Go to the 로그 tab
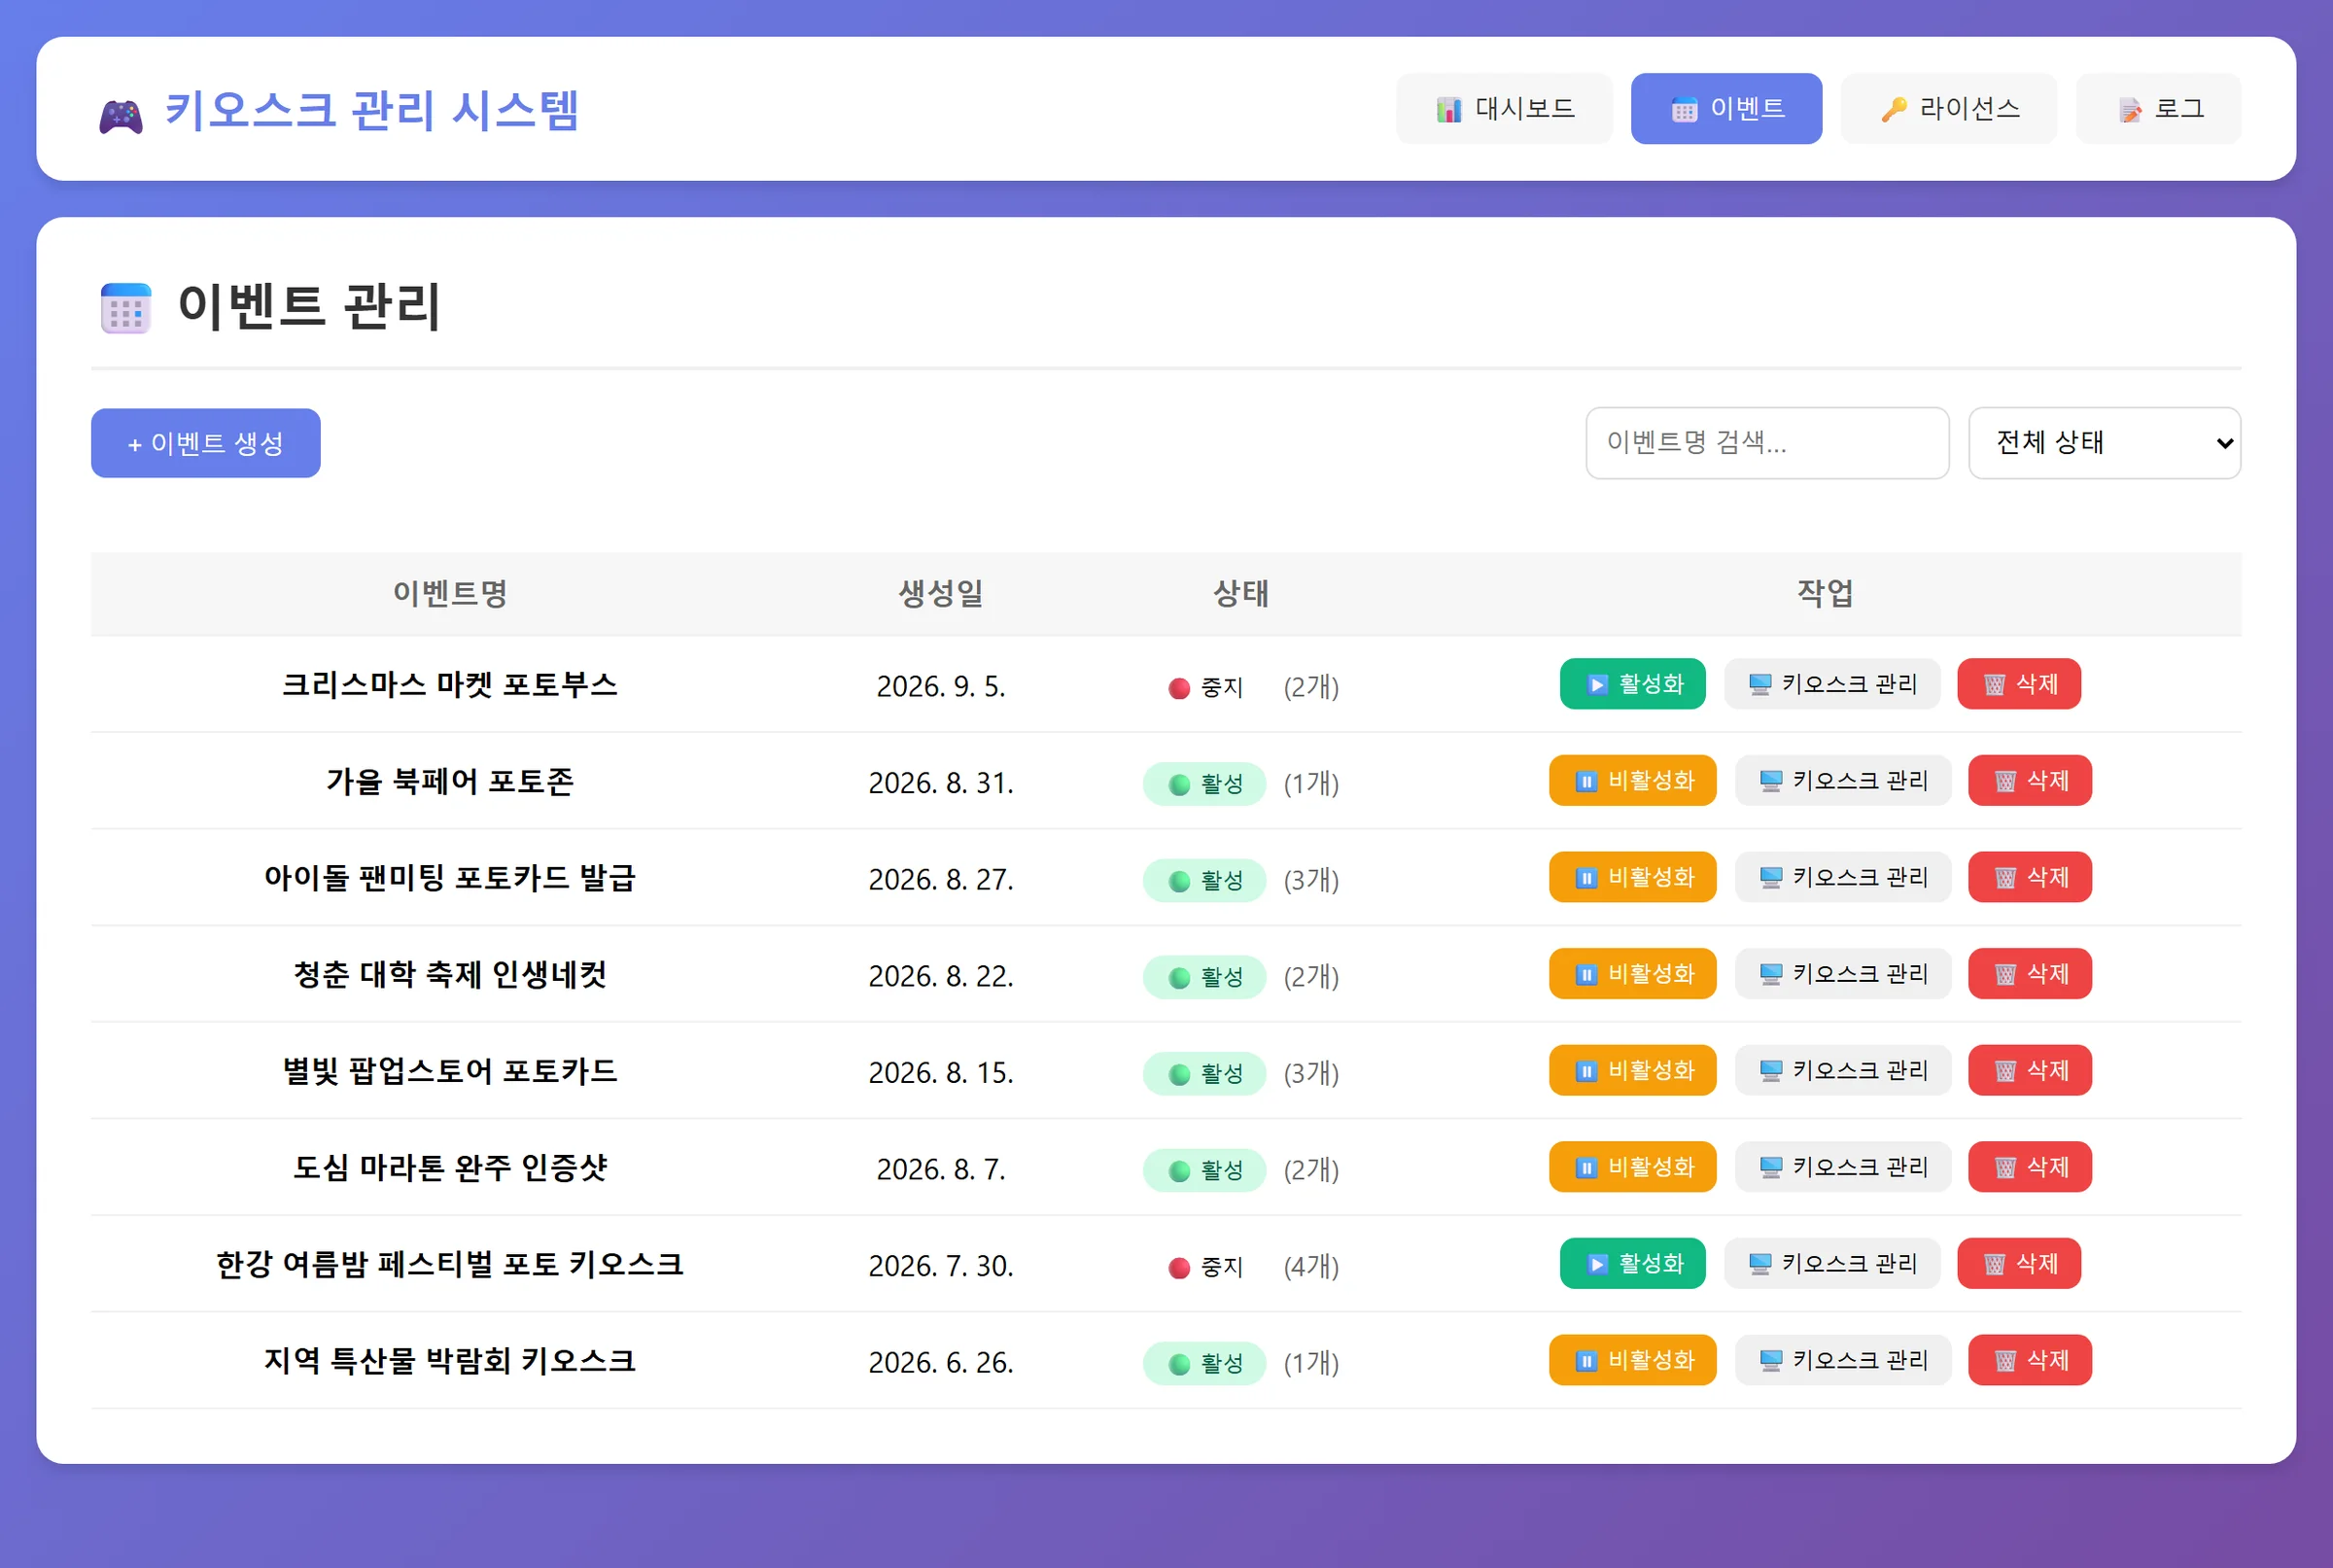 coord(2158,109)
